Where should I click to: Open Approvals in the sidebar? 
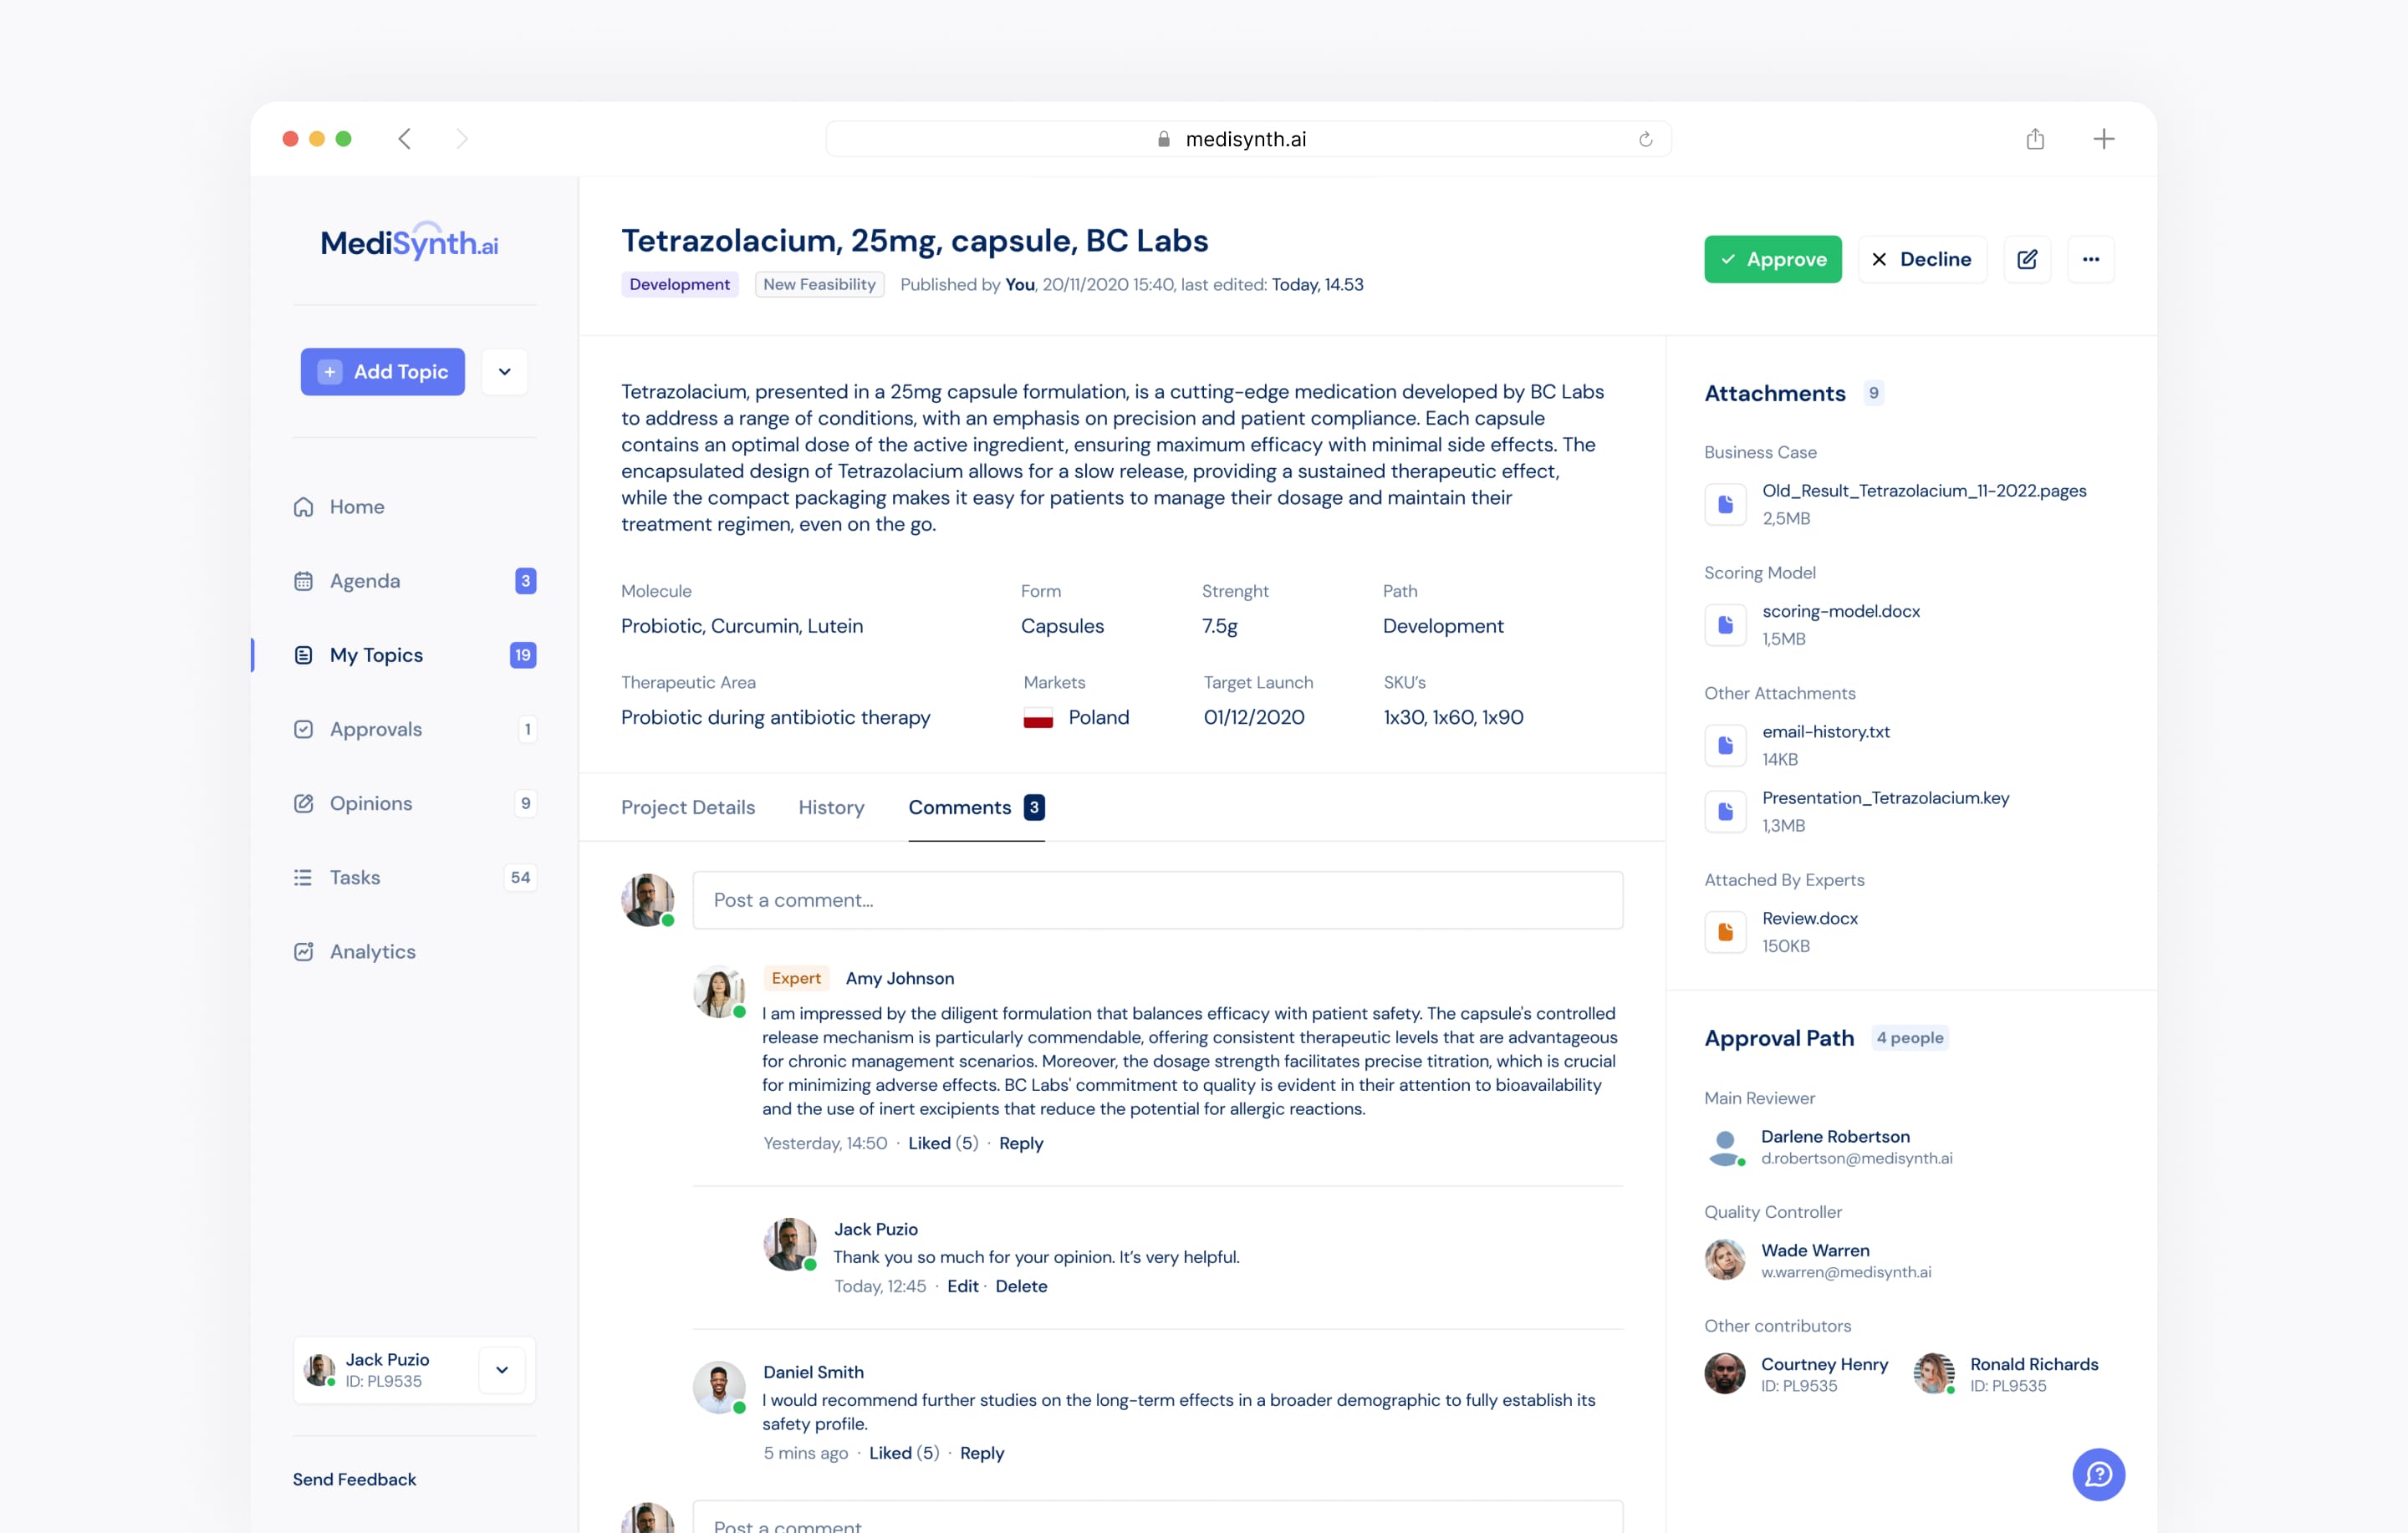[376, 729]
